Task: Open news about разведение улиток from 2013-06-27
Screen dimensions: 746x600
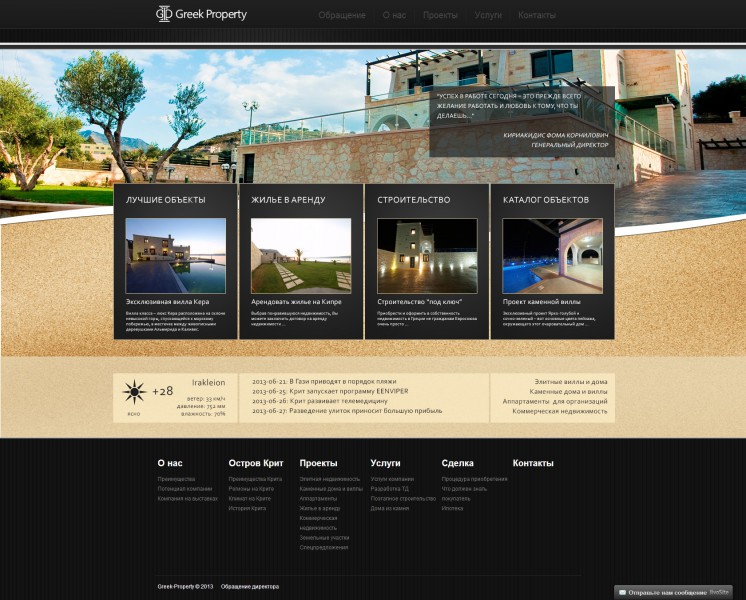Action: pos(347,411)
